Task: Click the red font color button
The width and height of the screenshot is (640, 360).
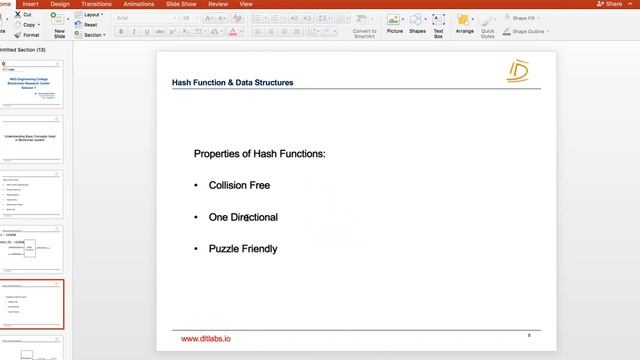Action: [233, 31]
